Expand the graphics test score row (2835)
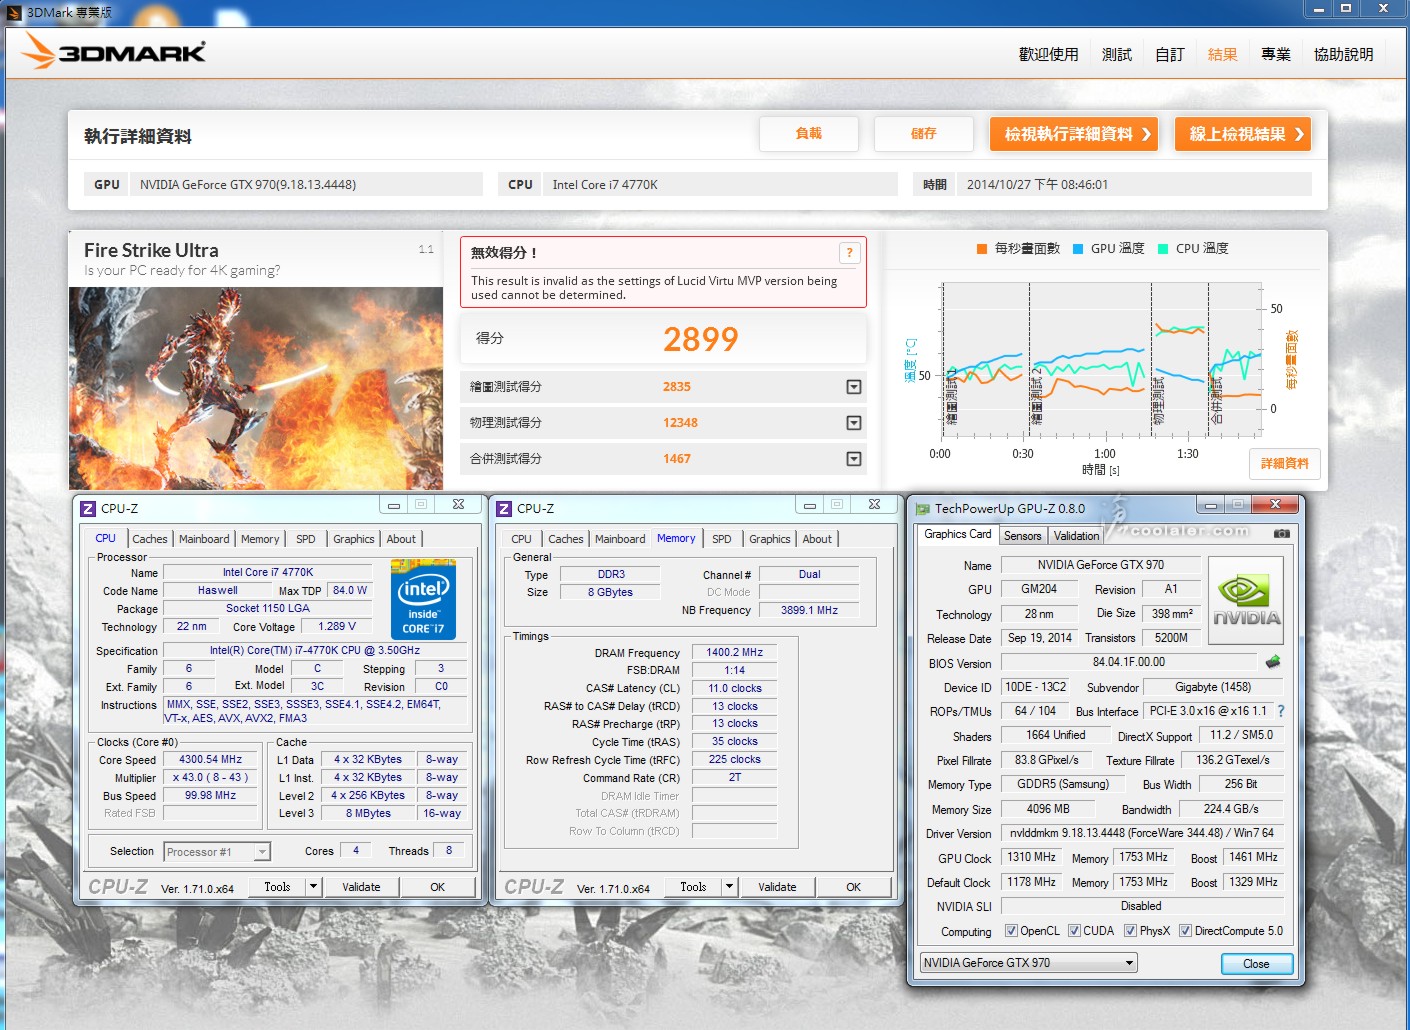 coord(854,387)
